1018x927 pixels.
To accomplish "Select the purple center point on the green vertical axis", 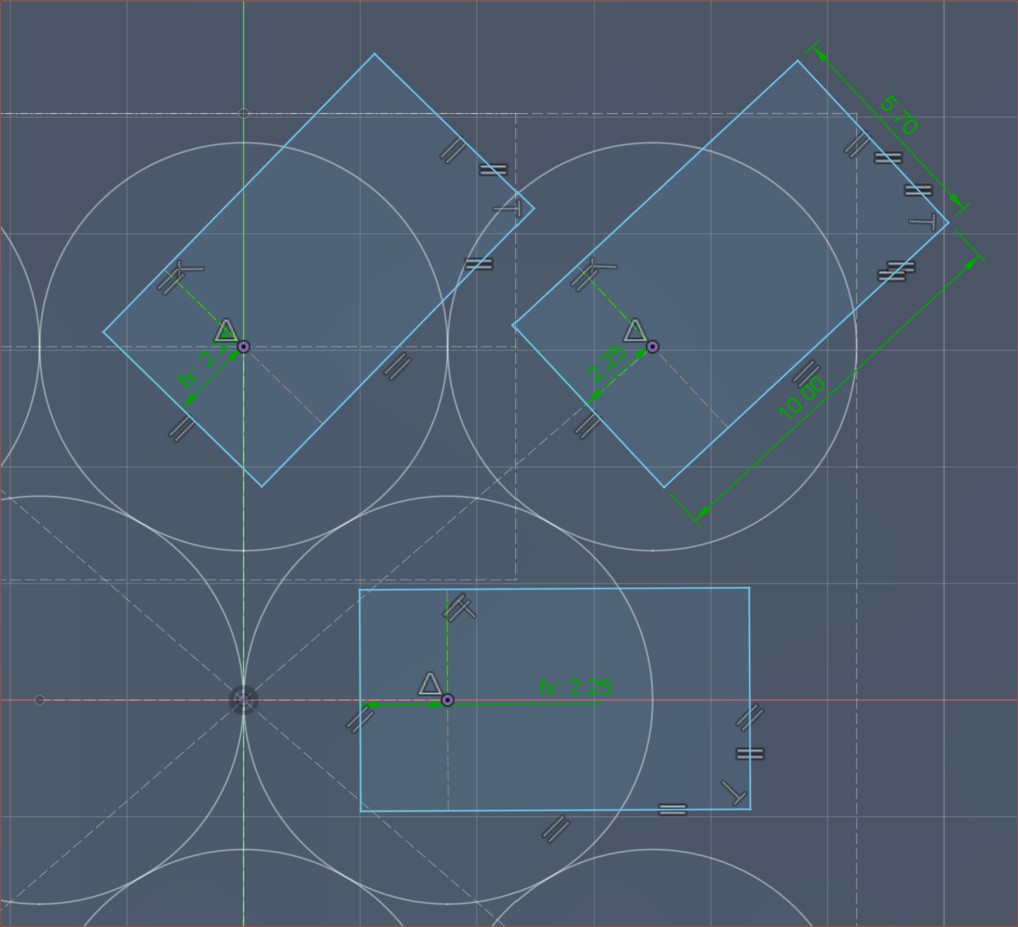I will 243,347.
